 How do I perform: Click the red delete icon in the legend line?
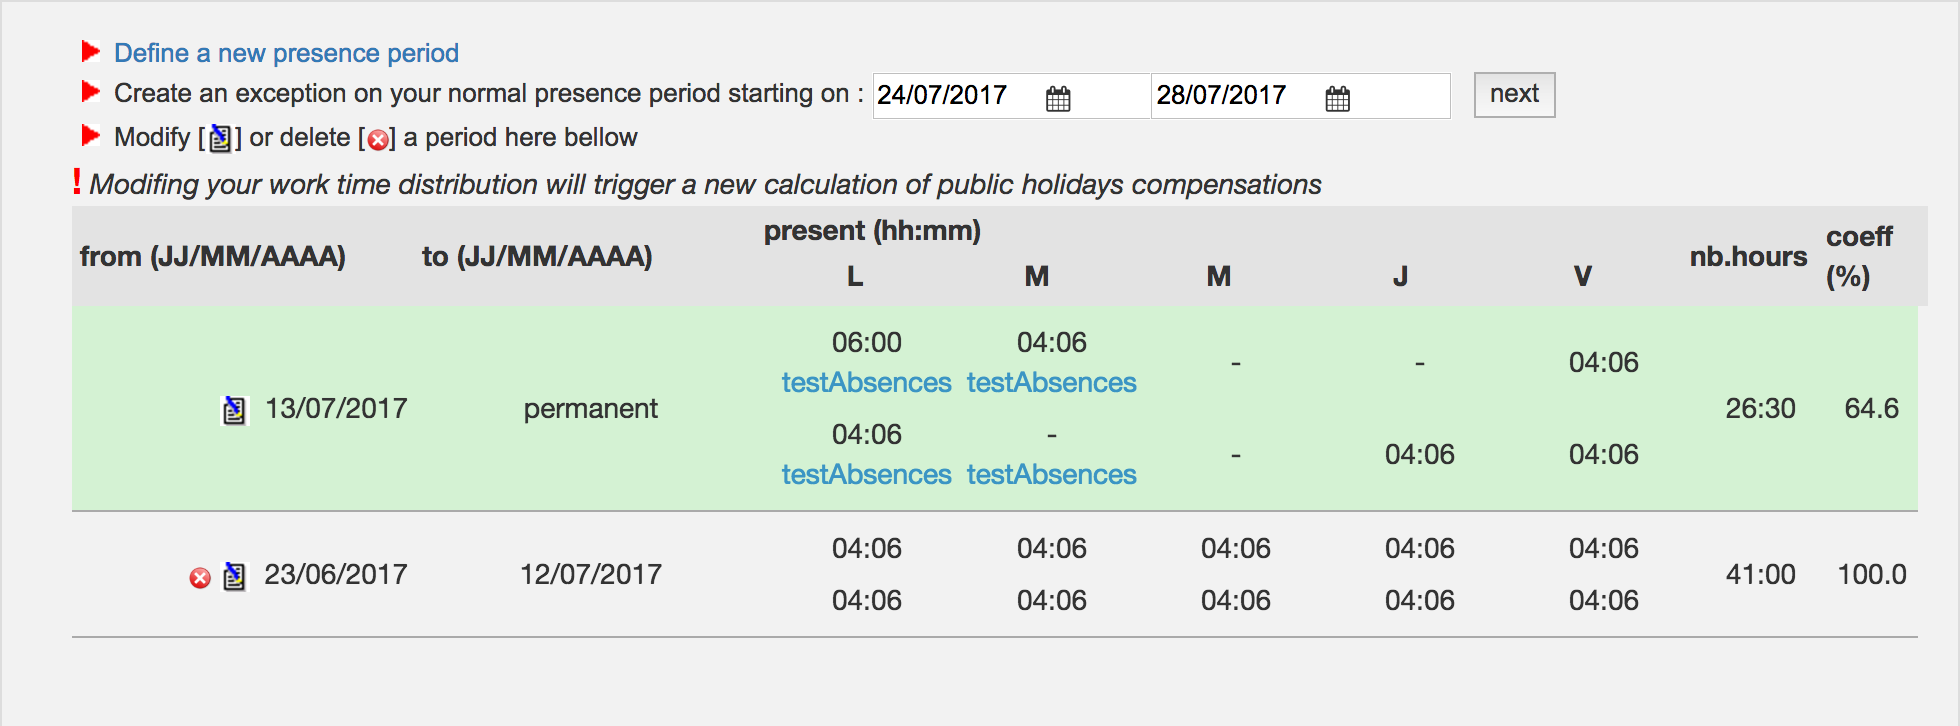click(378, 140)
